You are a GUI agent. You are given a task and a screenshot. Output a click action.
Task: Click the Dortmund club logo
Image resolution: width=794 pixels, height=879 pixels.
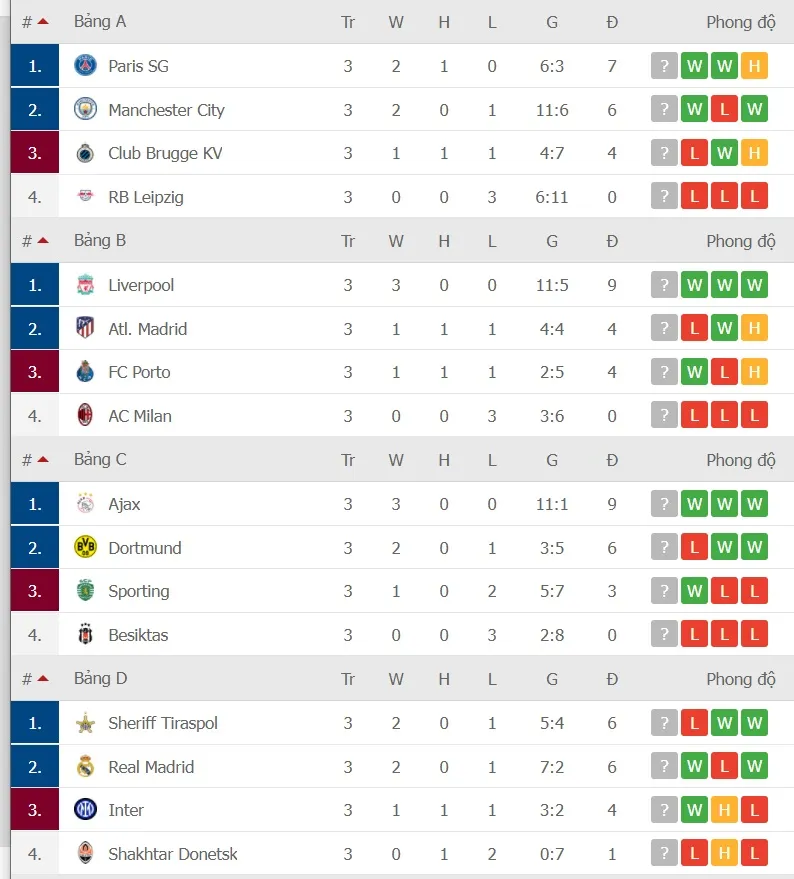coord(85,547)
